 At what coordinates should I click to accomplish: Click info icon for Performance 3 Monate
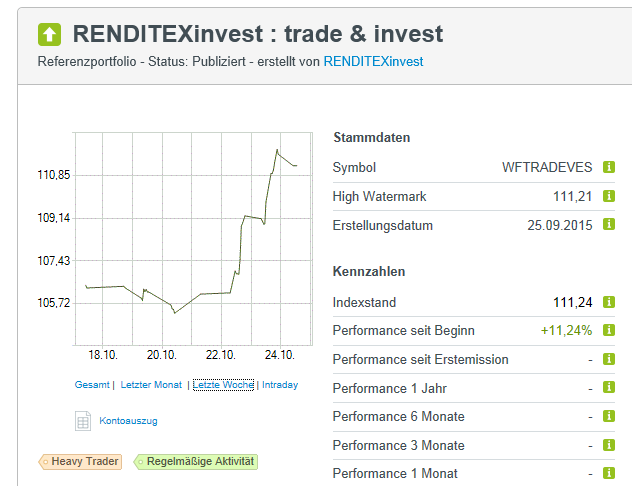(609, 445)
